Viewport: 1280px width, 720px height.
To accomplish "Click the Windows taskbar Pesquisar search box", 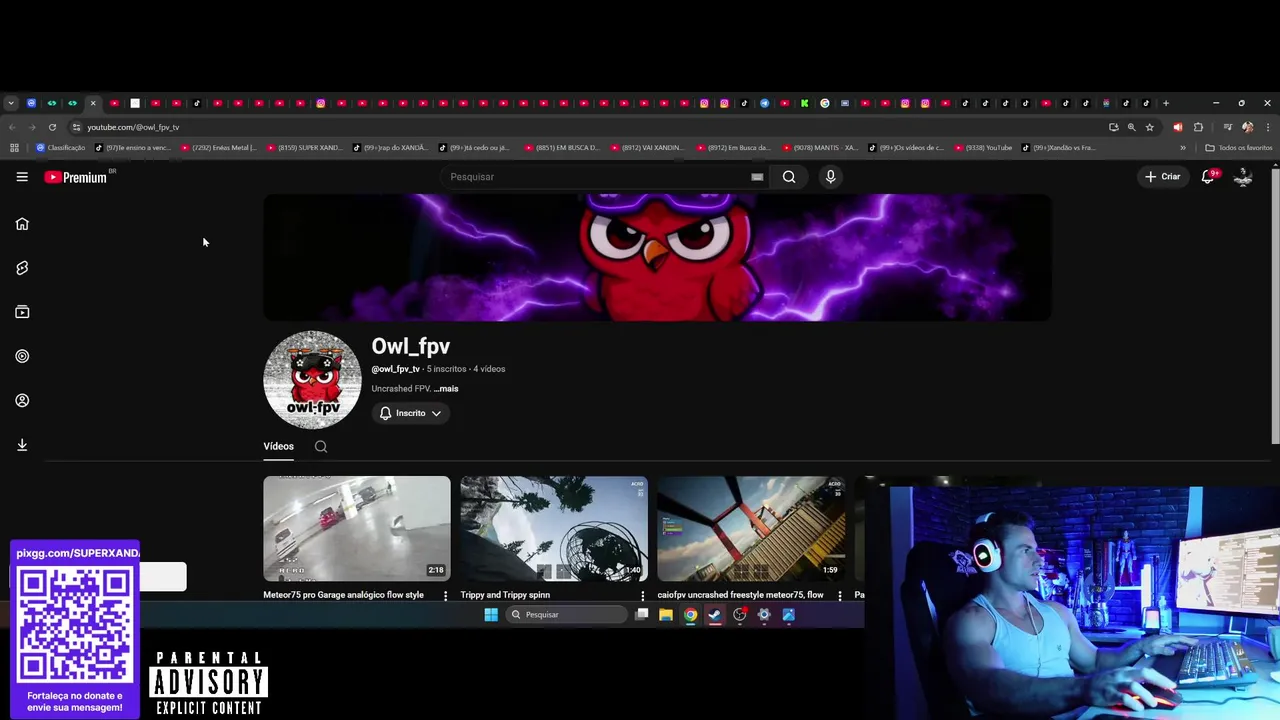I will [x=567, y=615].
